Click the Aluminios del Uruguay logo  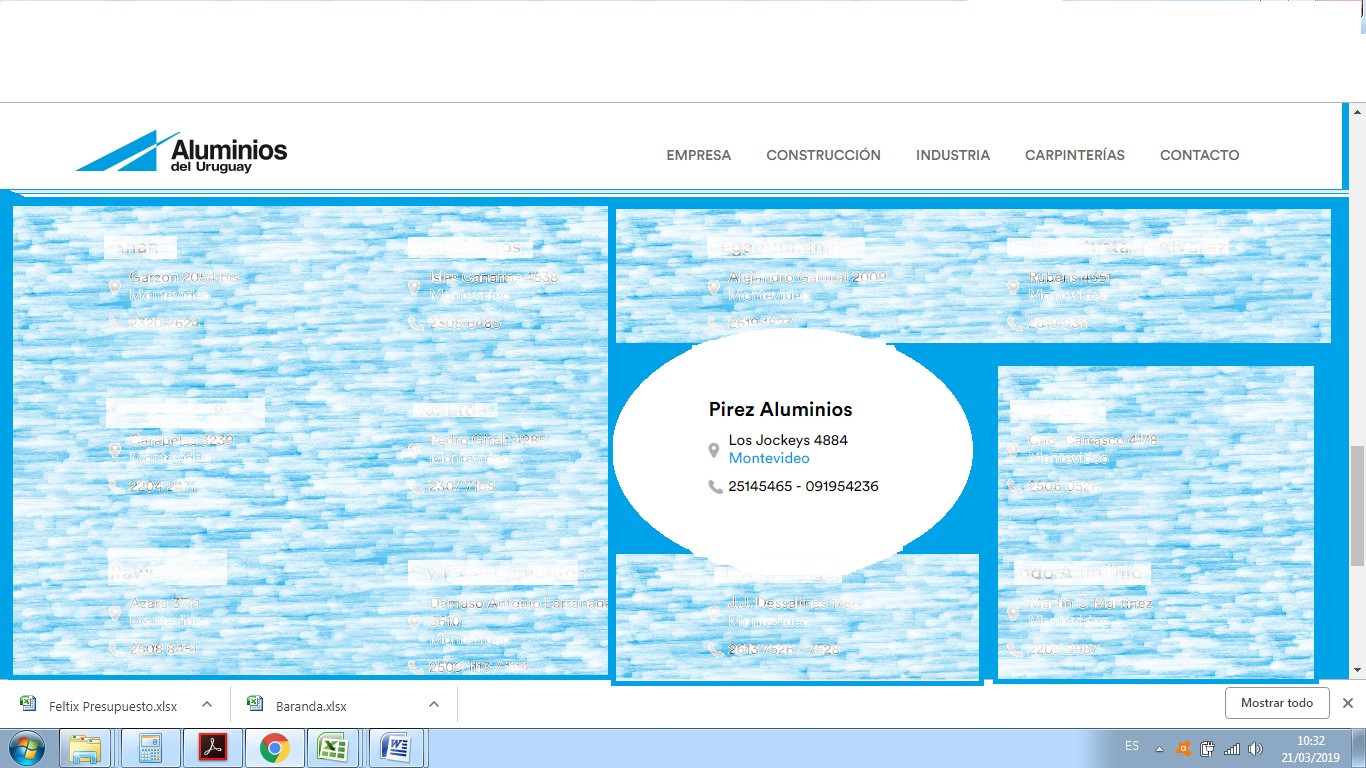click(182, 152)
